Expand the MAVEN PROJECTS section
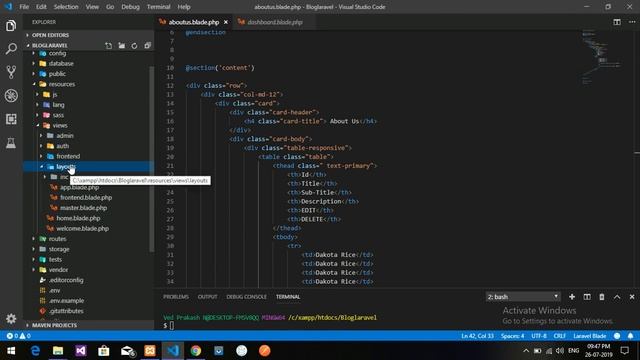This screenshot has width=640, height=360. click(x=54, y=325)
